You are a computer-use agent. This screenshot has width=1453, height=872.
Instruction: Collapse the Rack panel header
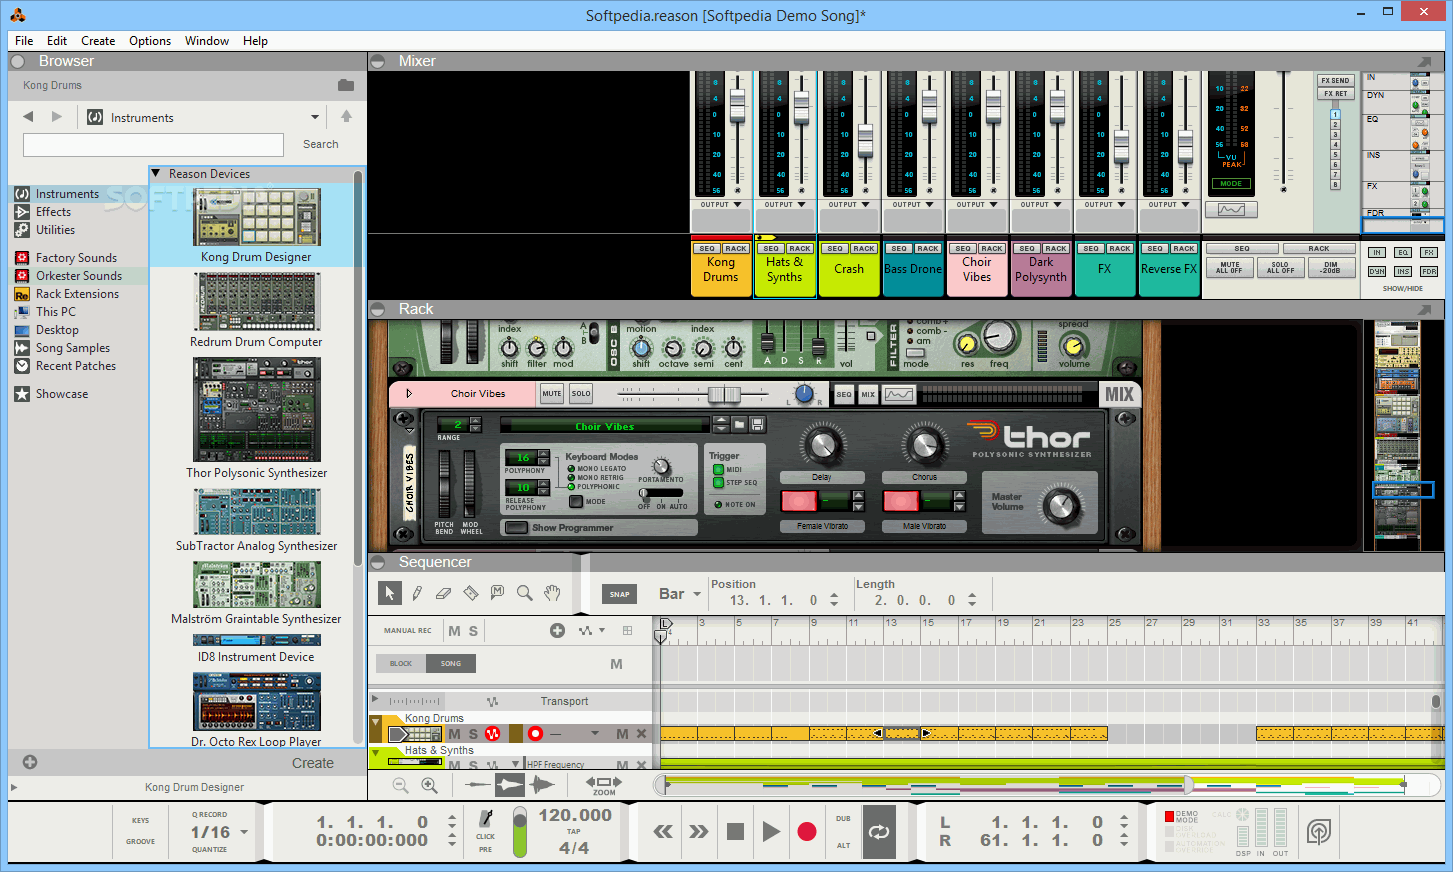click(x=378, y=309)
